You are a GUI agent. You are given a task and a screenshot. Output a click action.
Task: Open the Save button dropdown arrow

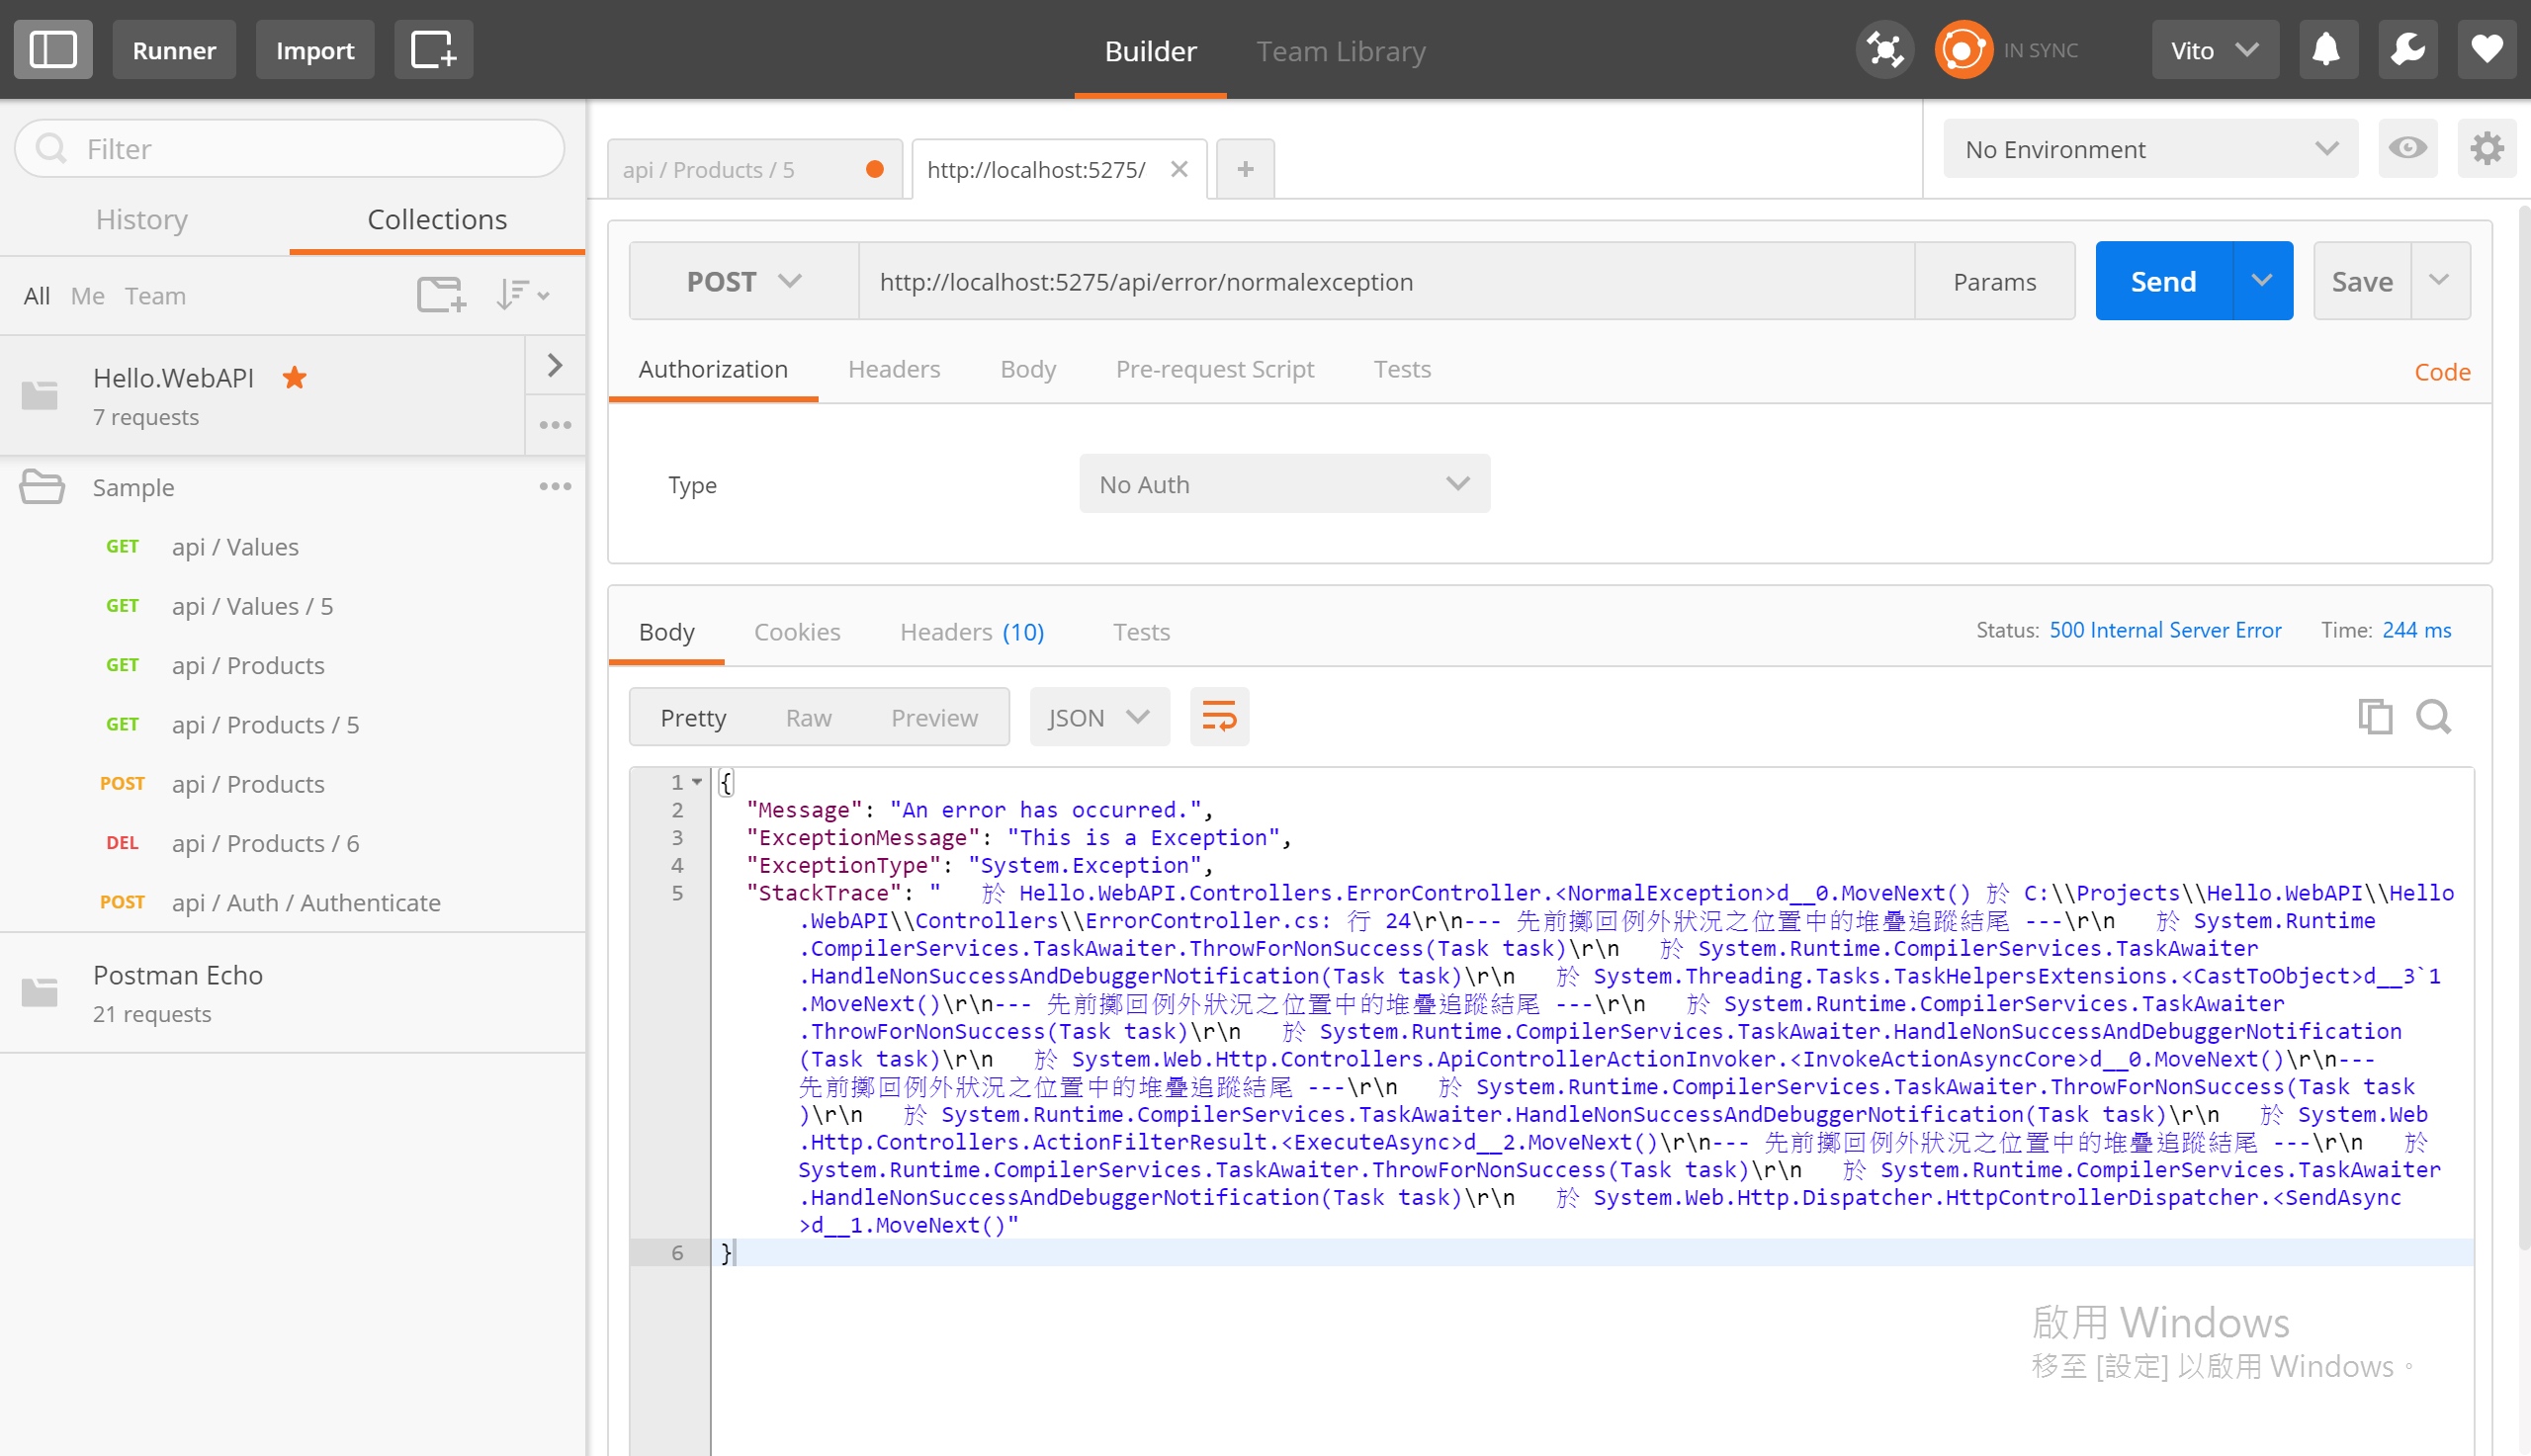click(2440, 281)
